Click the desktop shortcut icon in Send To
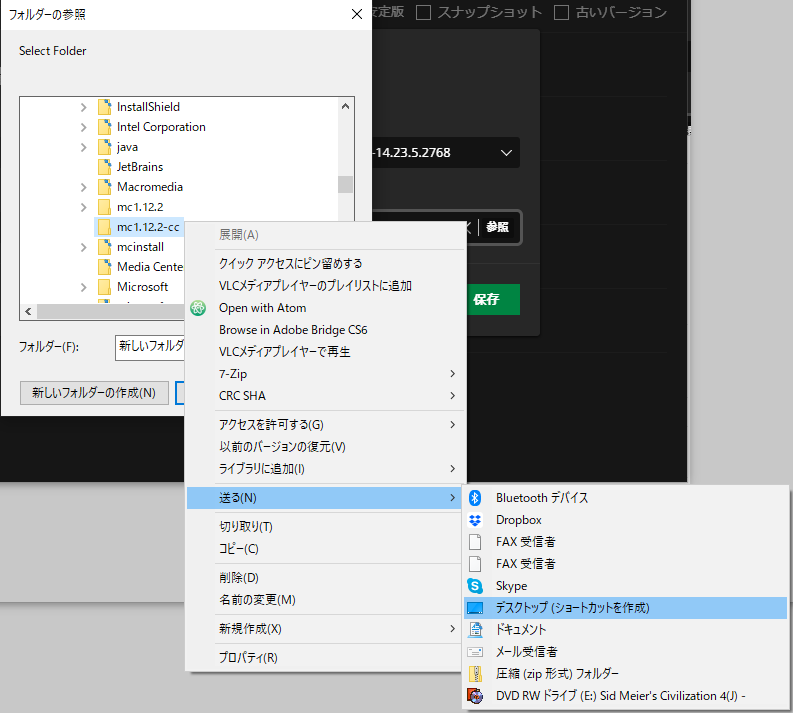Viewport: 793px width, 713px height. [x=475, y=608]
